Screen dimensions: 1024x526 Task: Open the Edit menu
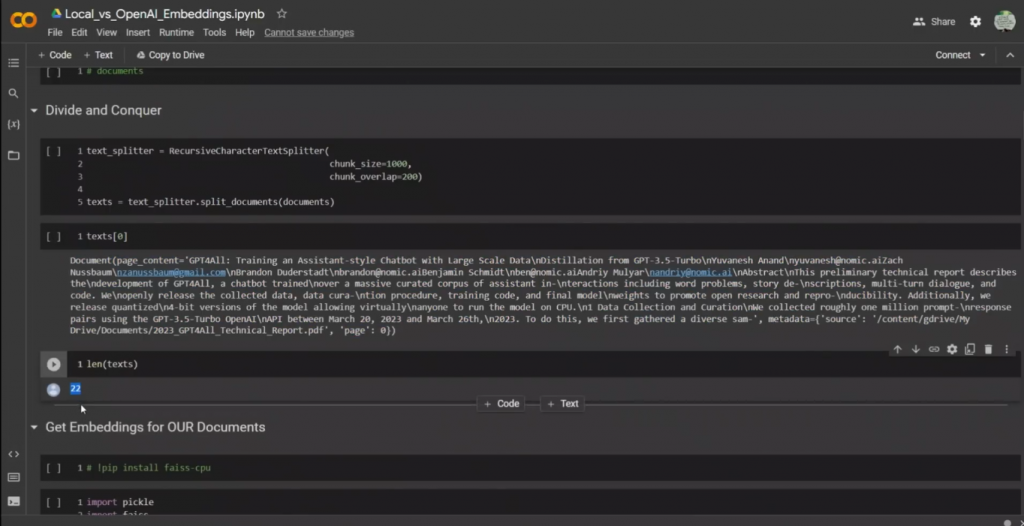pyautogui.click(x=79, y=33)
